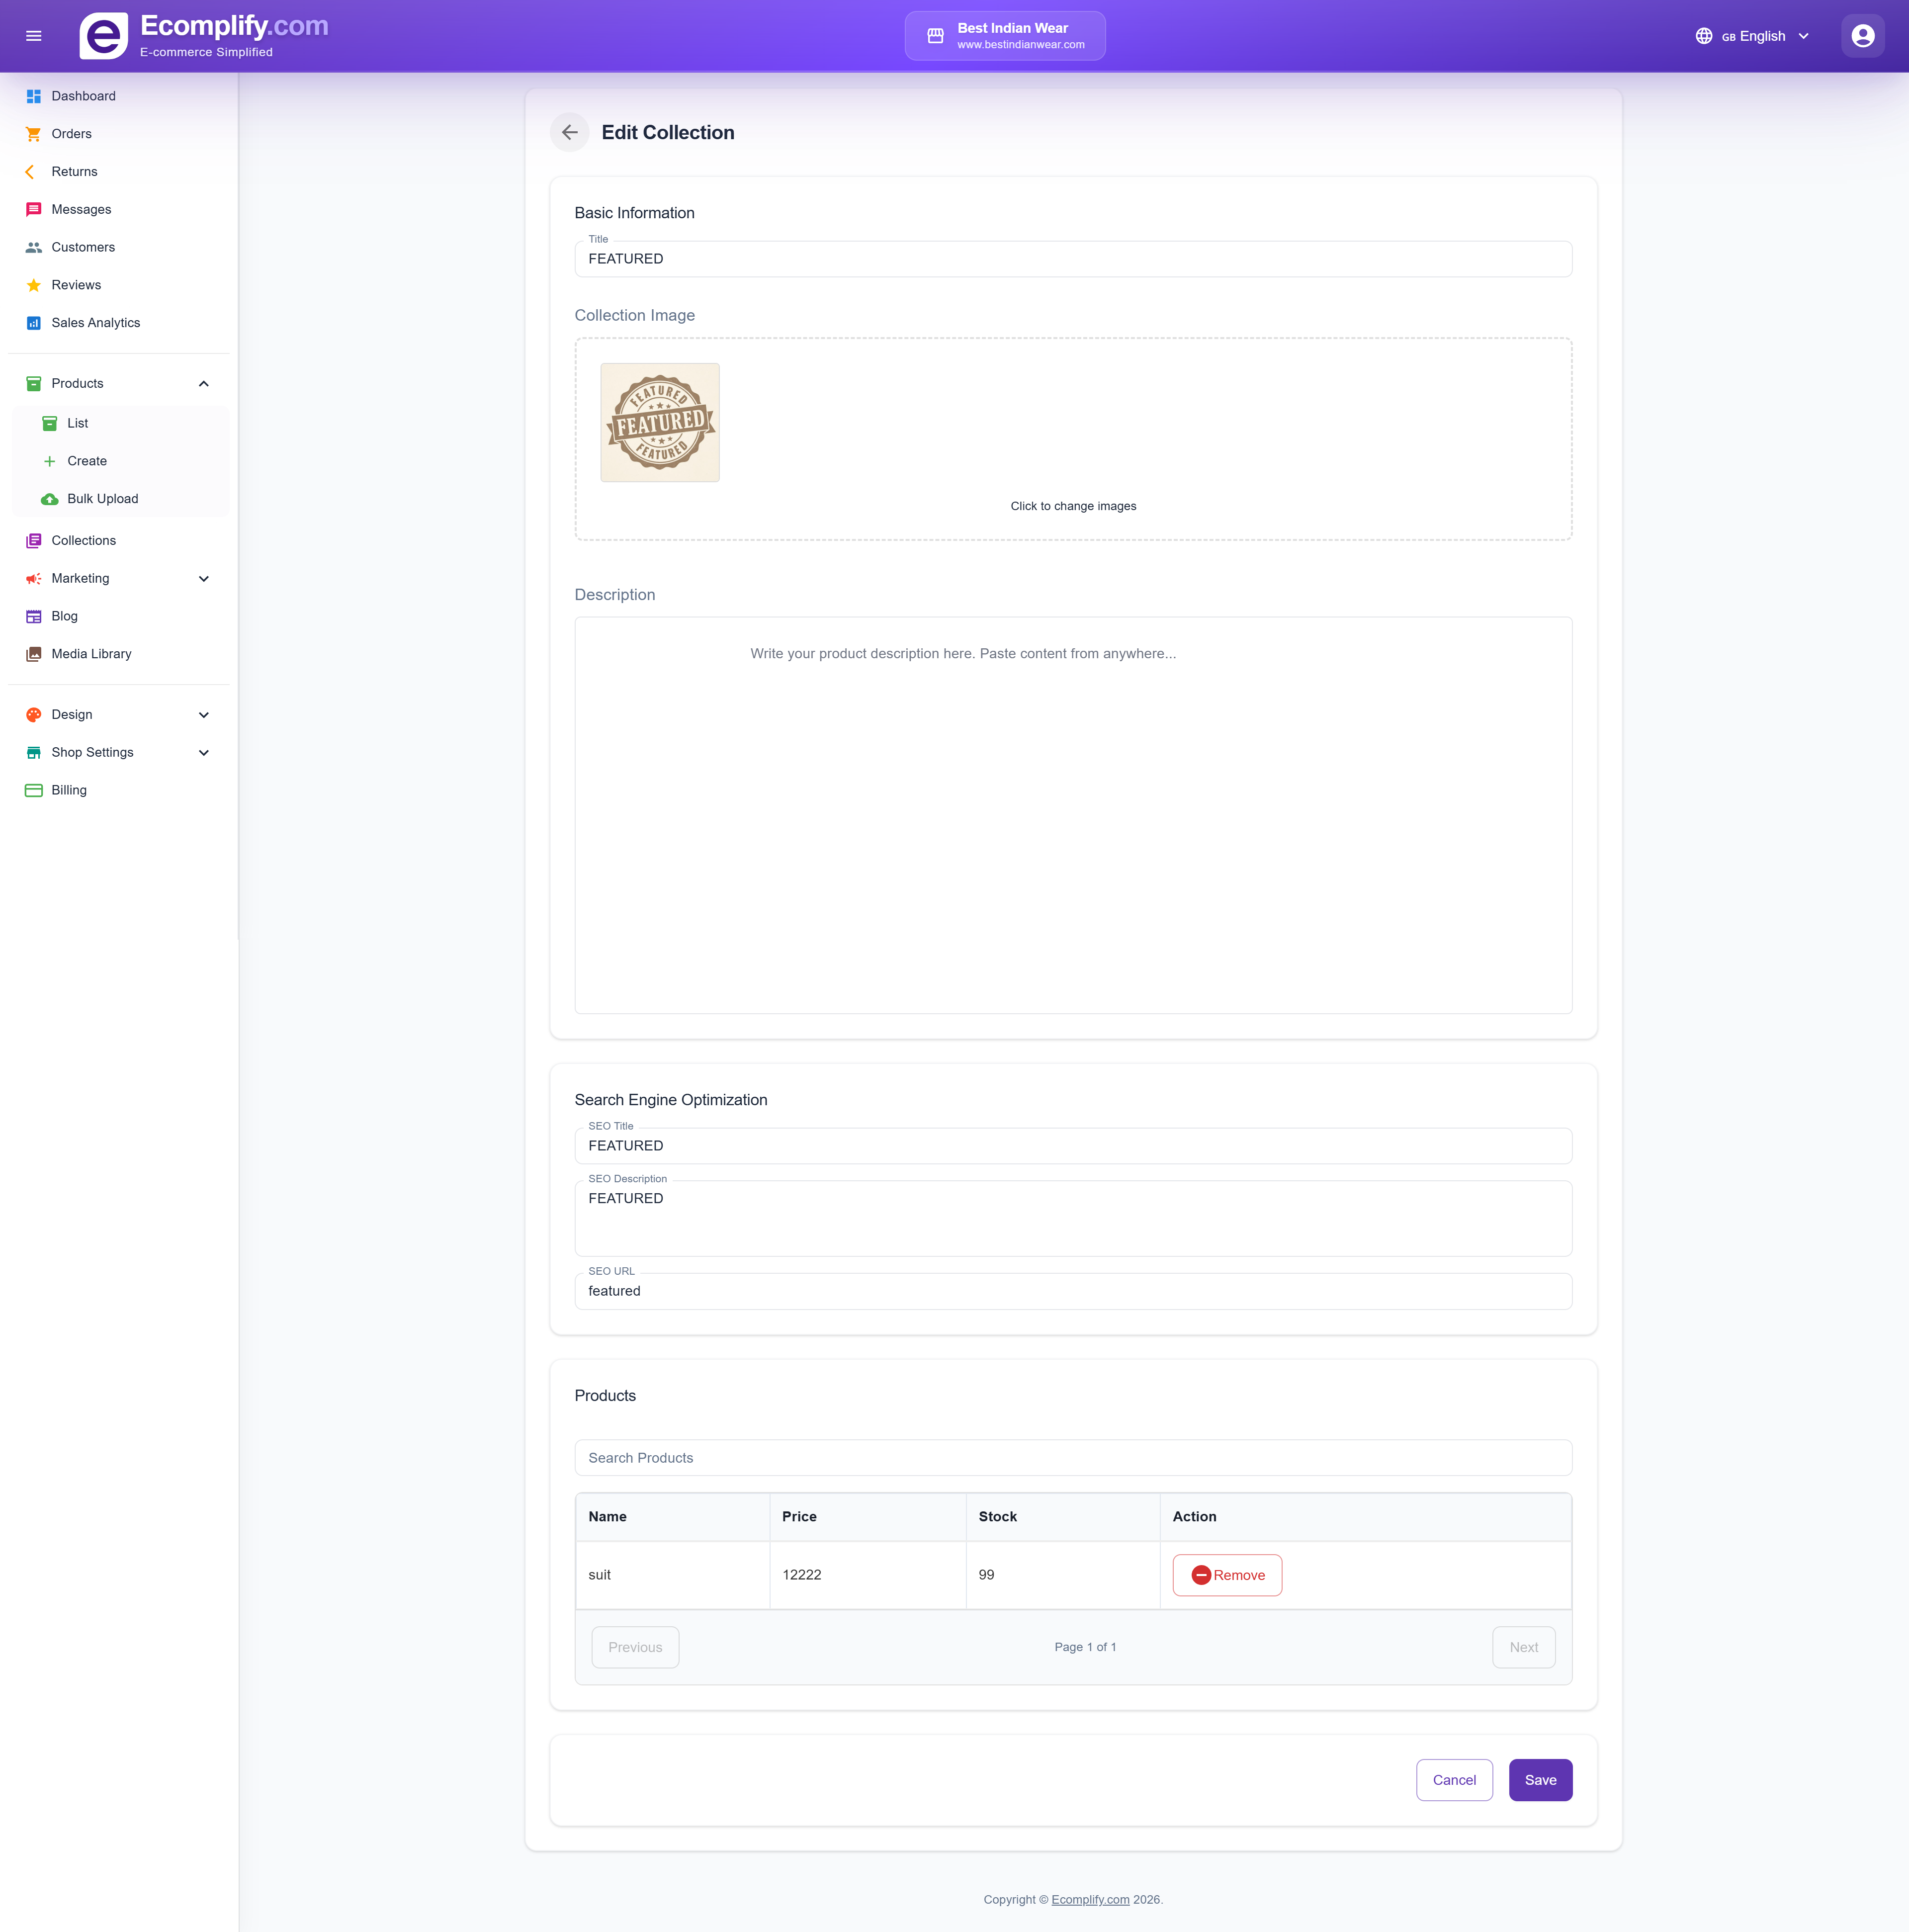This screenshot has height=1932, width=1909.
Task: Click the back arrow beside Edit Collection
Action: coord(569,132)
